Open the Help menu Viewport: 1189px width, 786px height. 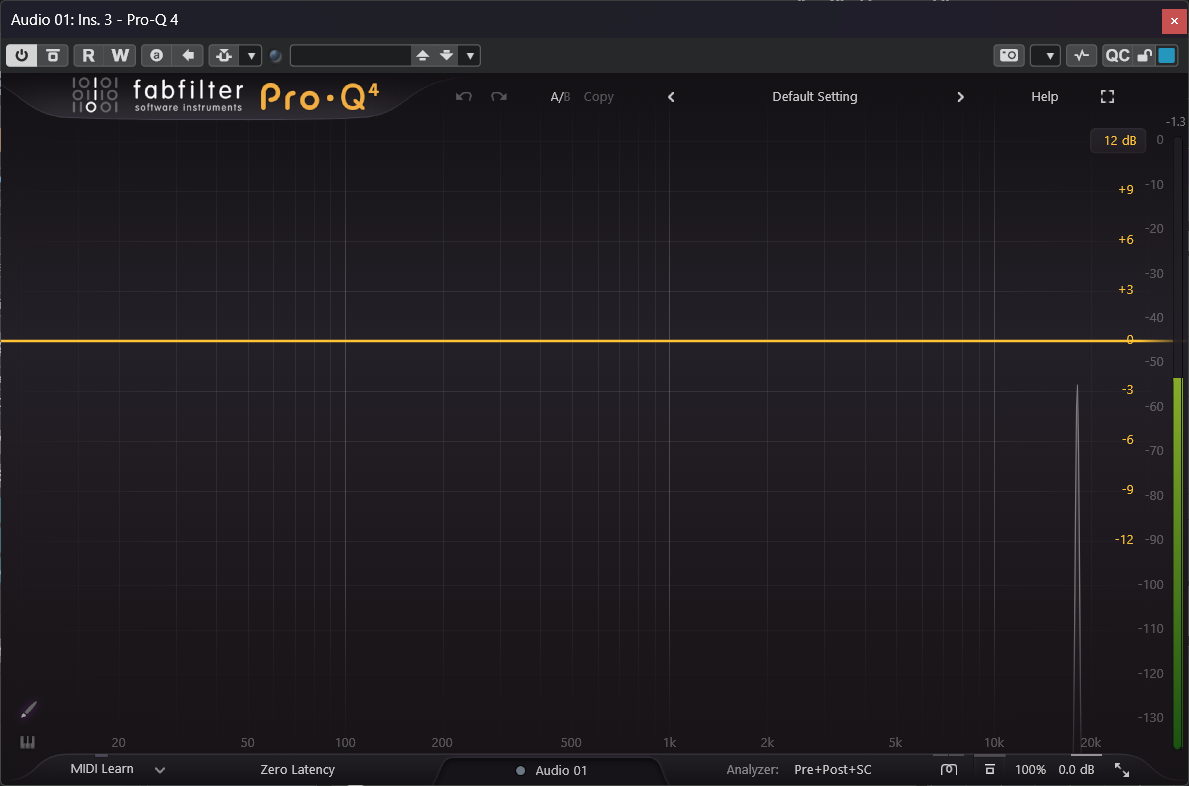[x=1044, y=96]
